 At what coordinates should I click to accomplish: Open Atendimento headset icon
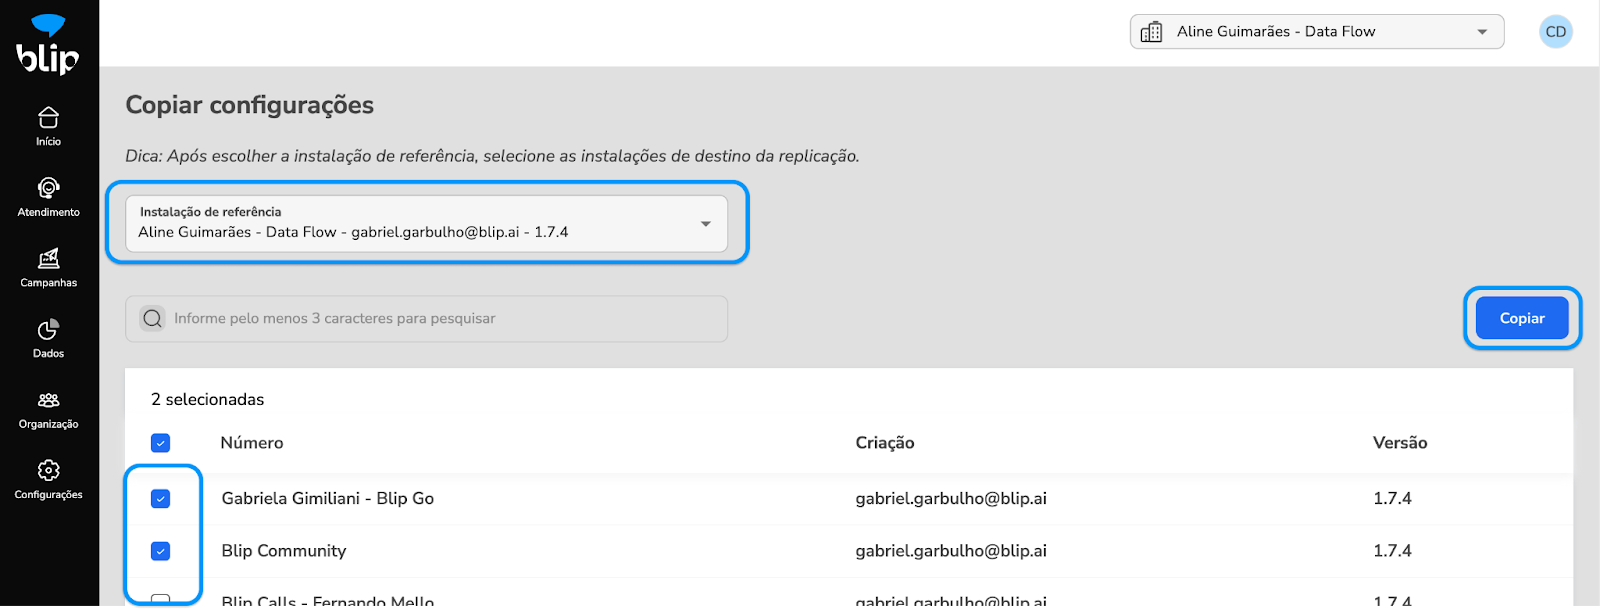tap(48, 188)
